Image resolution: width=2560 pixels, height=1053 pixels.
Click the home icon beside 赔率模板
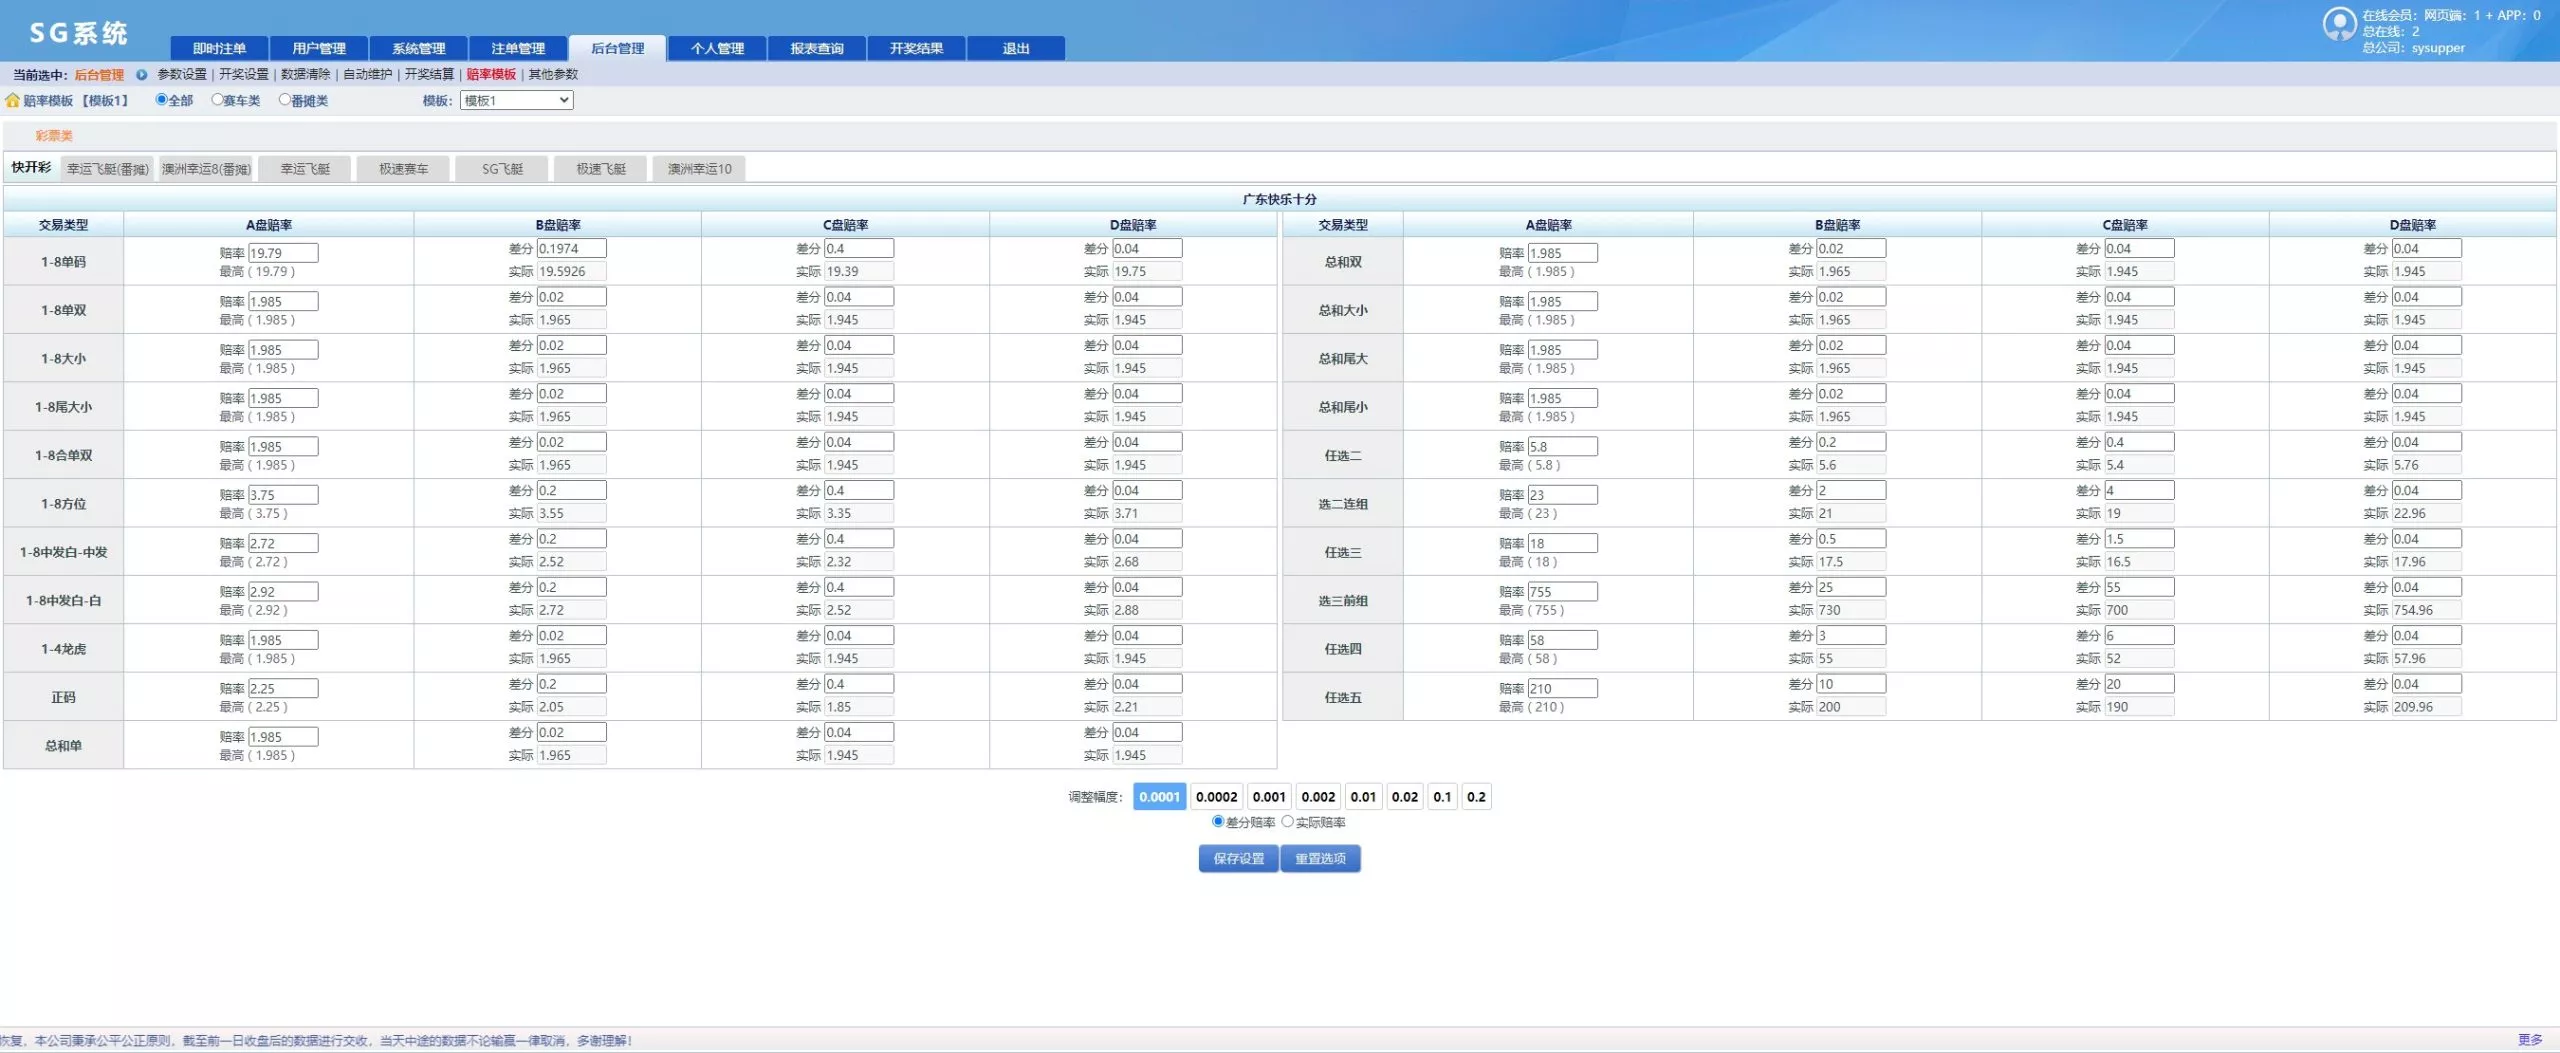(12, 101)
